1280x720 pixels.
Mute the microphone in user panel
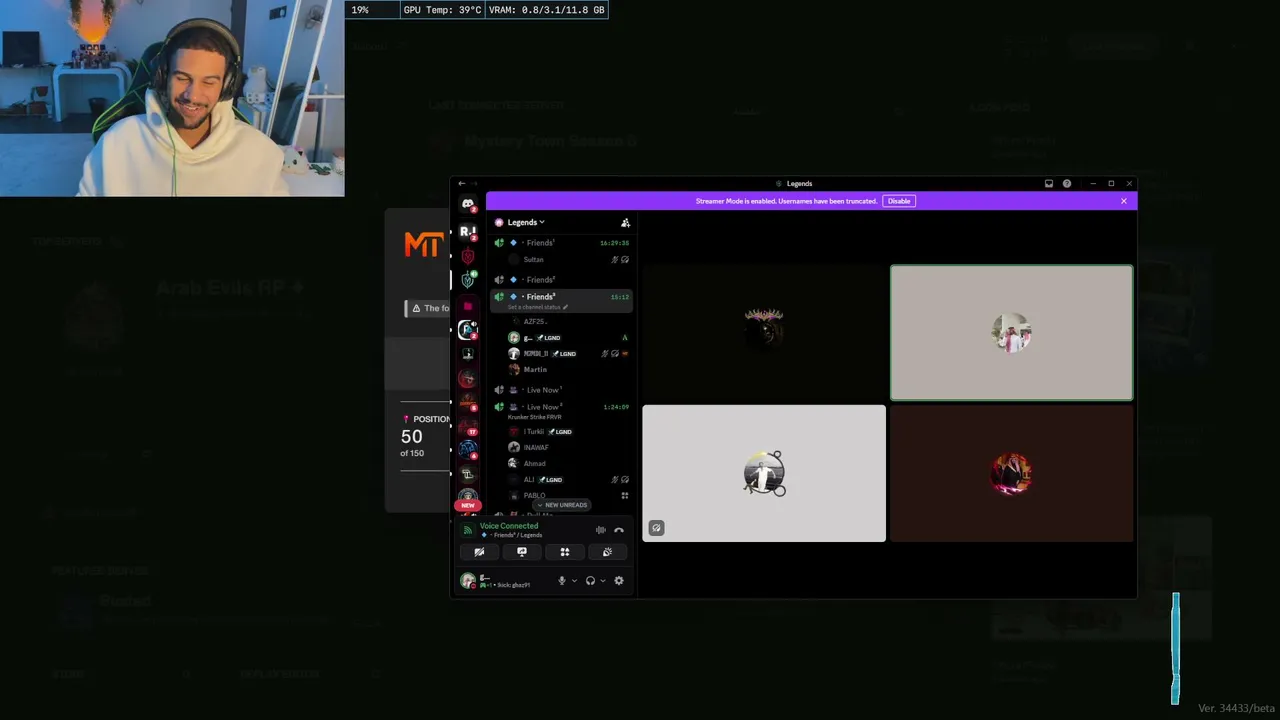click(562, 580)
